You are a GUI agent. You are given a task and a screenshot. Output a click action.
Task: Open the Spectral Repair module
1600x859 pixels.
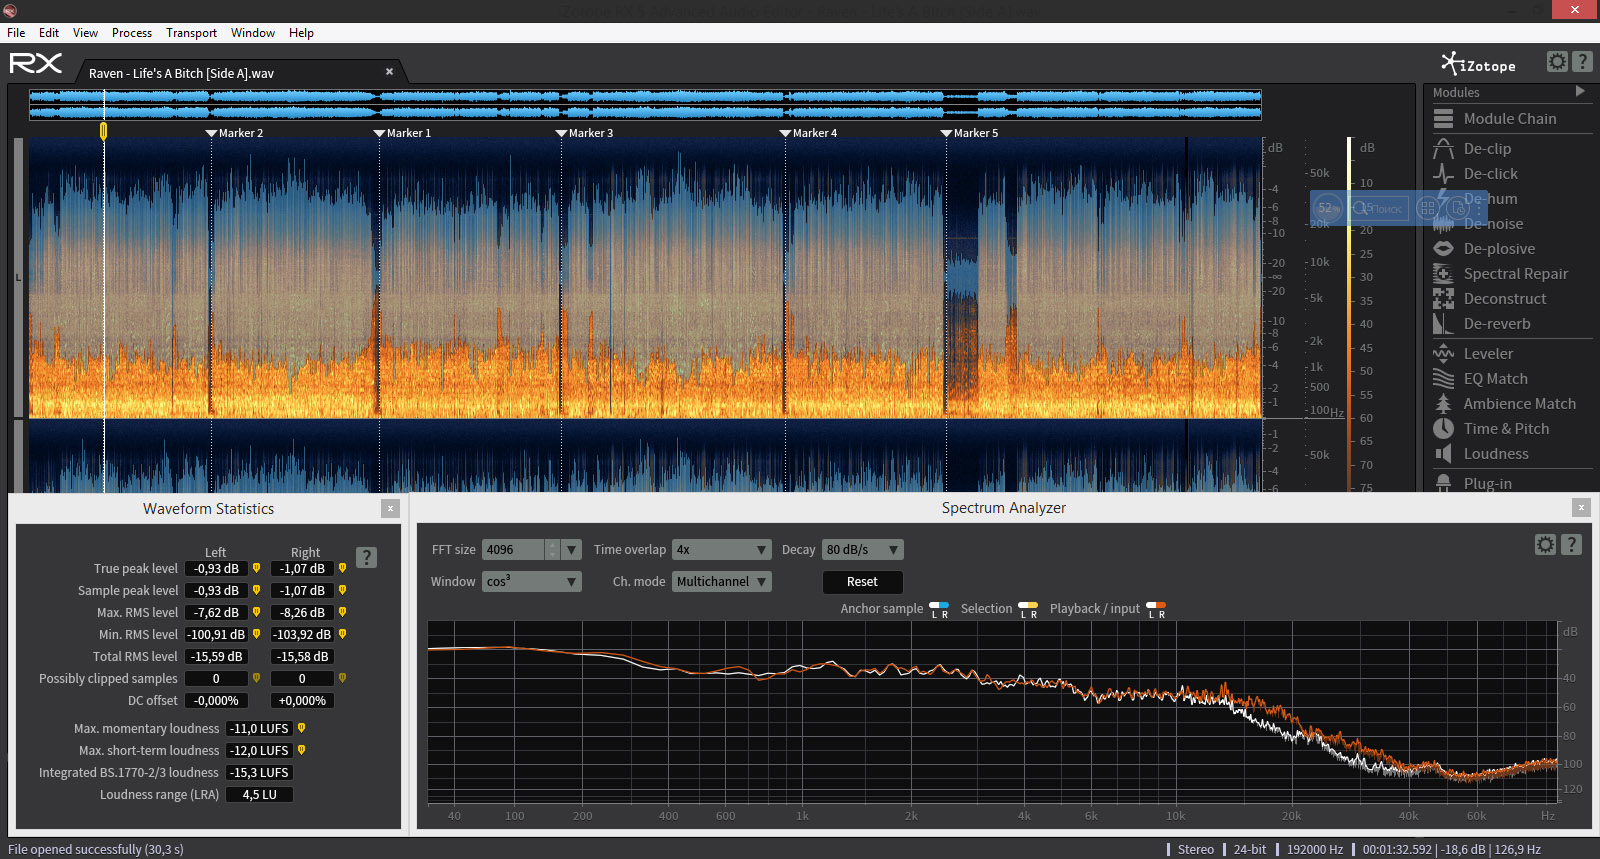(1515, 273)
